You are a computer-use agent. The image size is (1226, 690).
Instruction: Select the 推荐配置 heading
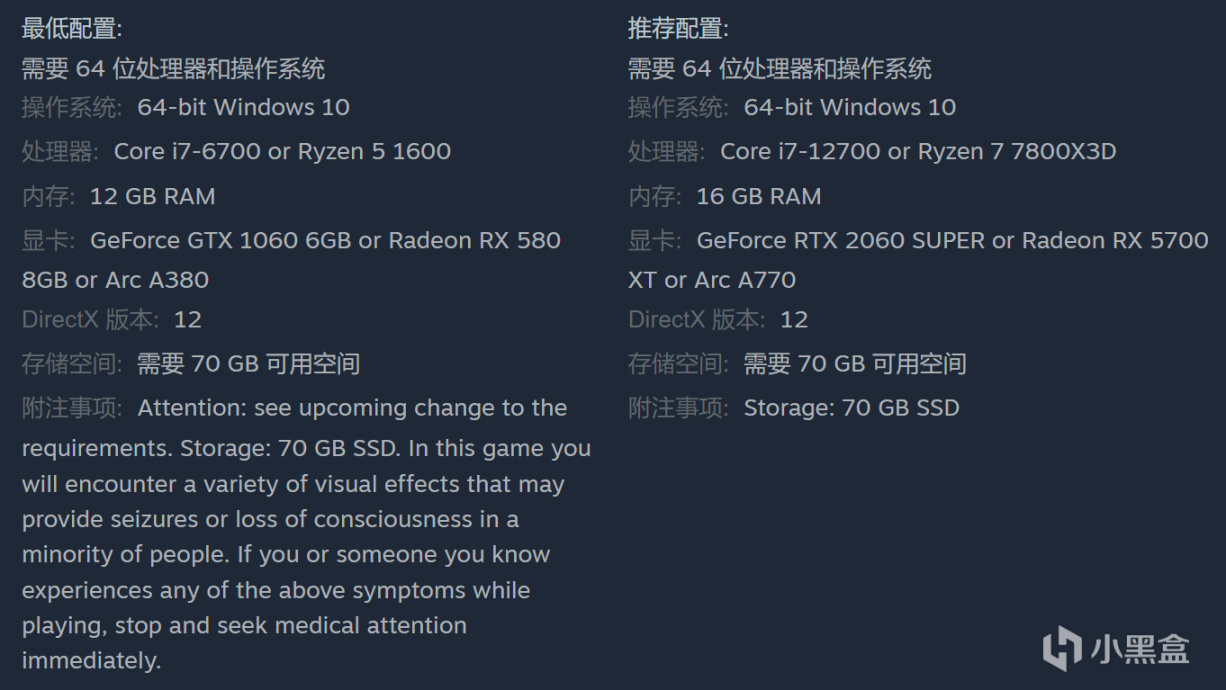click(x=678, y=29)
